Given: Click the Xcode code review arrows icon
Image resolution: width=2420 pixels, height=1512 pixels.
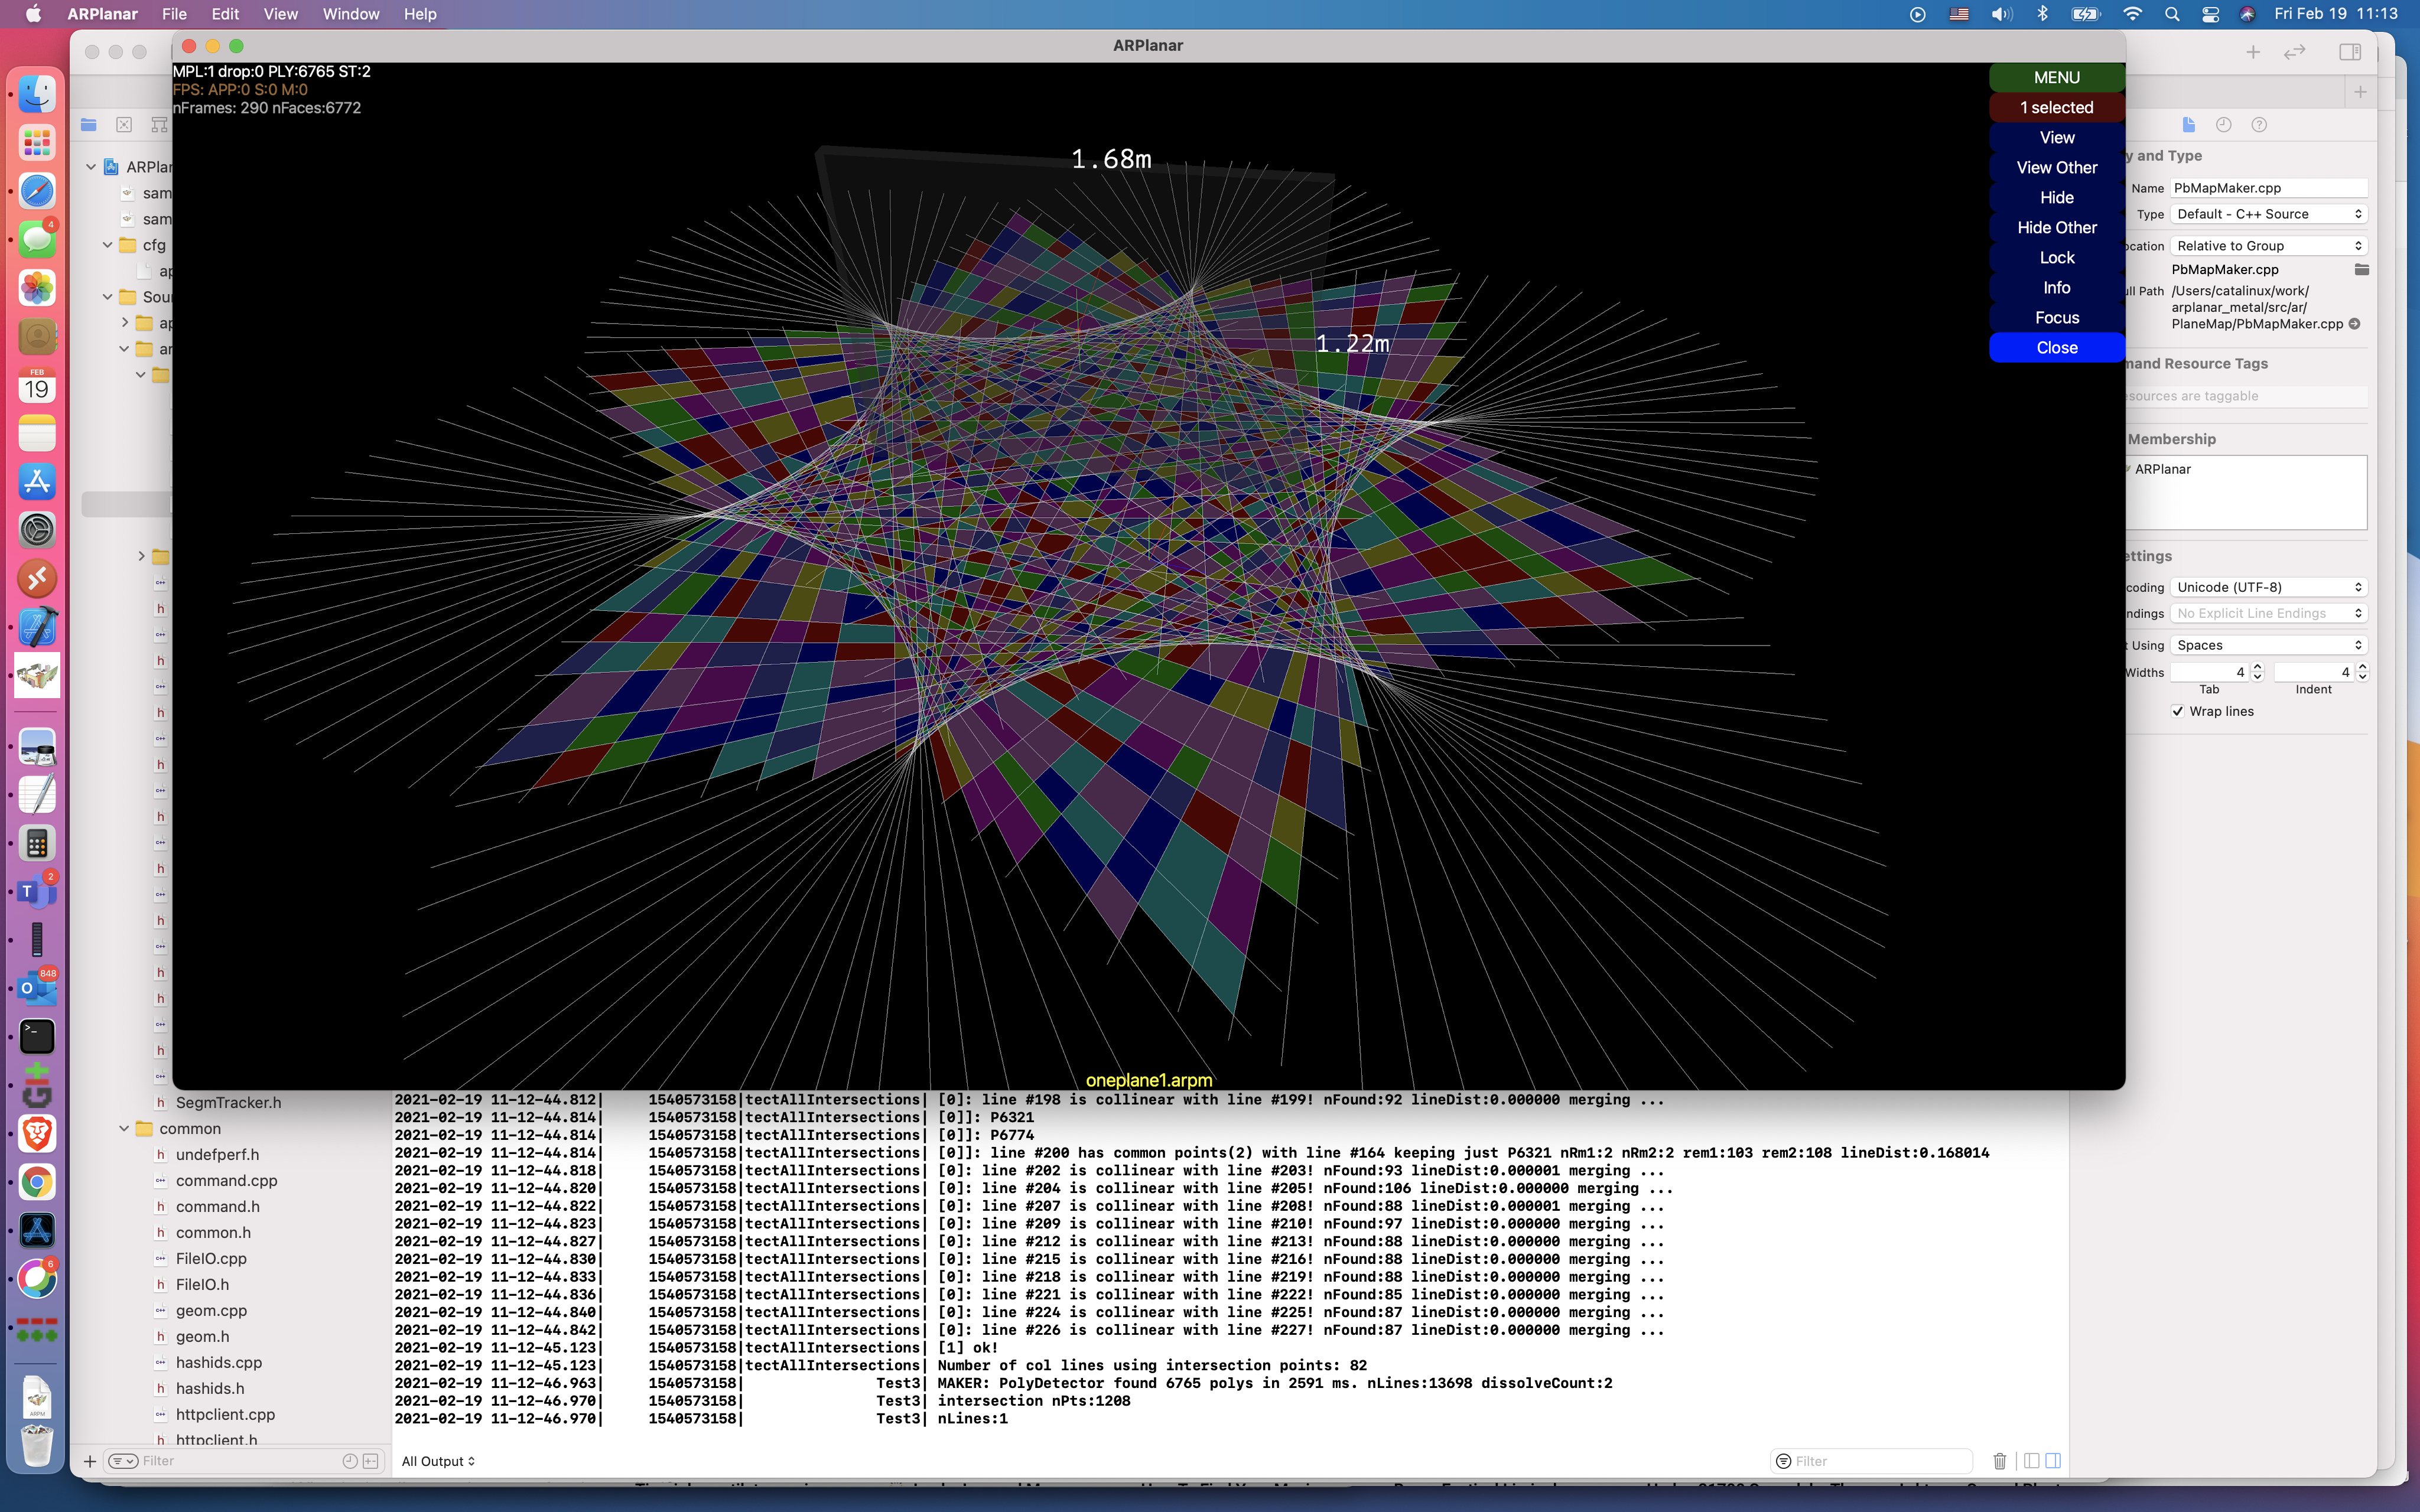Looking at the screenshot, I should (2295, 52).
